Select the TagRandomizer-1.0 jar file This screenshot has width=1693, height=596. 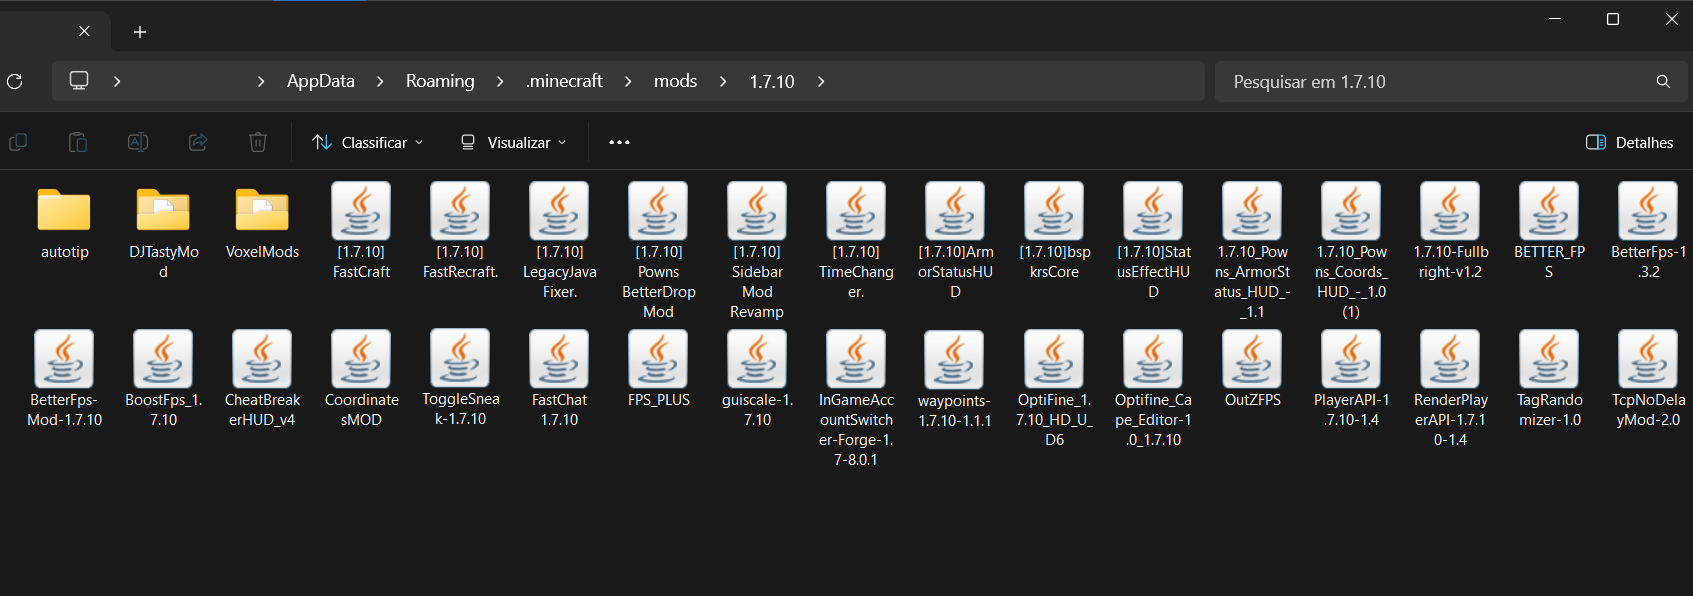coord(1549,380)
